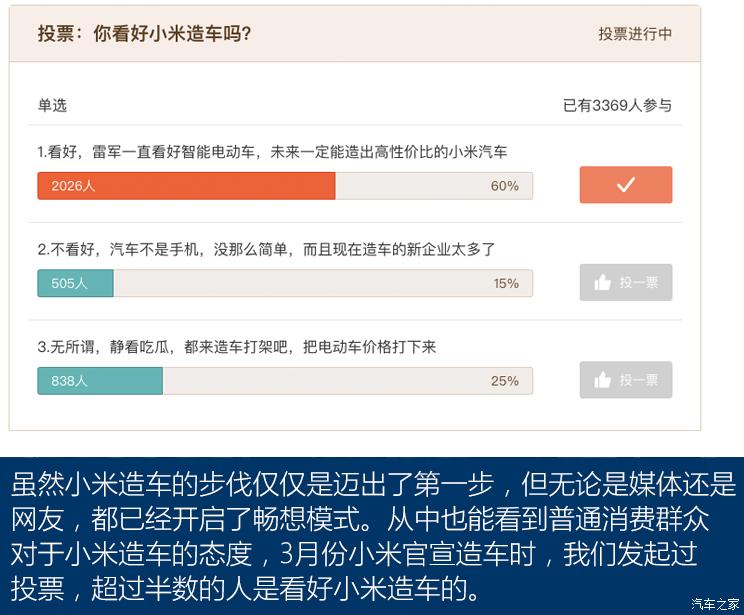Click the 单选 single-choice label

[53, 105]
